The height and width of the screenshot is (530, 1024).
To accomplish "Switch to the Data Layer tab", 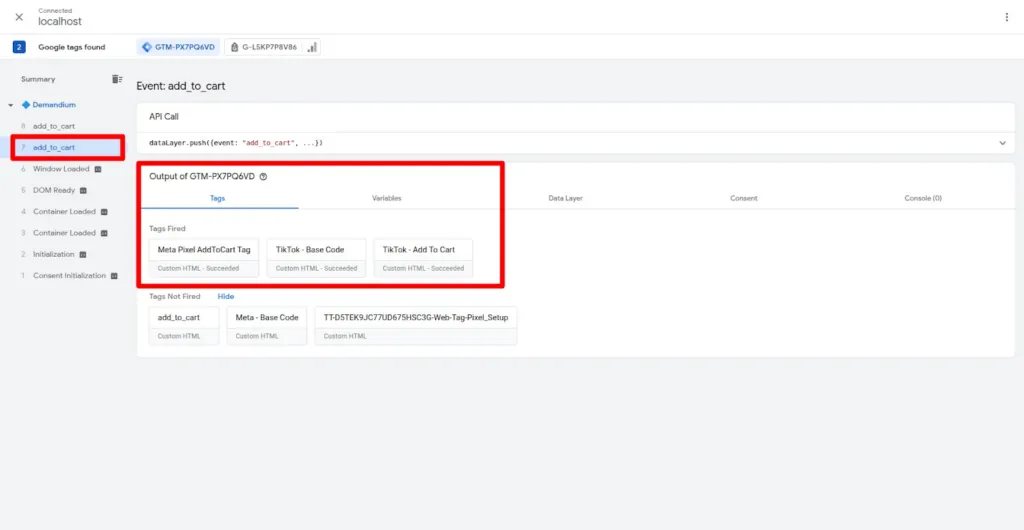I will pyautogui.click(x=566, y=198).
